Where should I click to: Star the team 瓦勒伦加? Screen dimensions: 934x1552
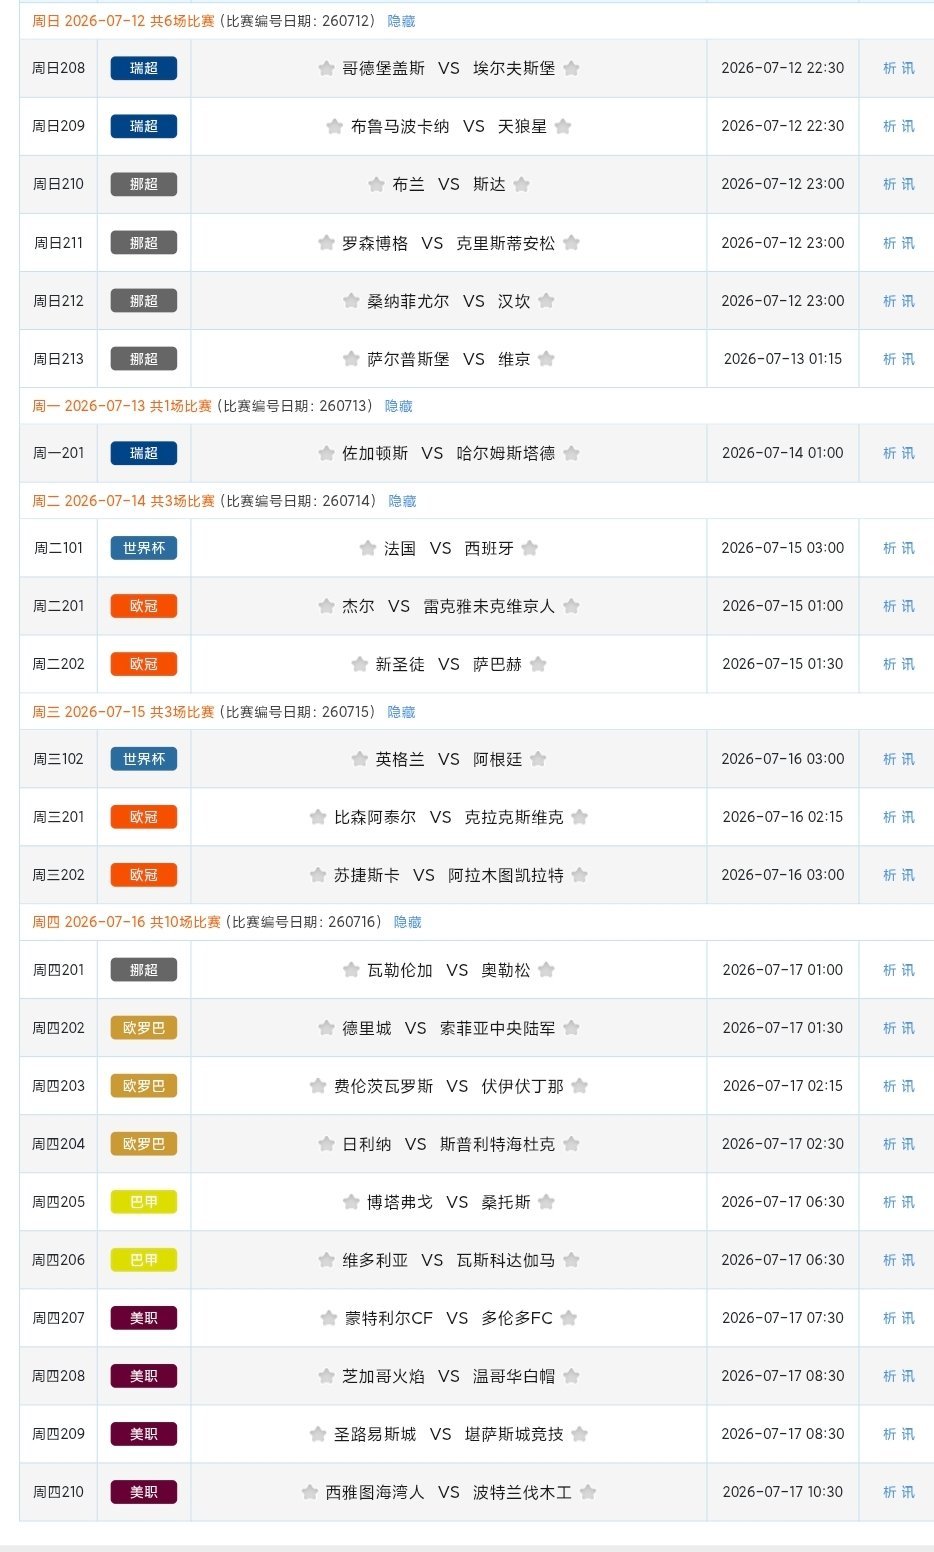[351, 970]
